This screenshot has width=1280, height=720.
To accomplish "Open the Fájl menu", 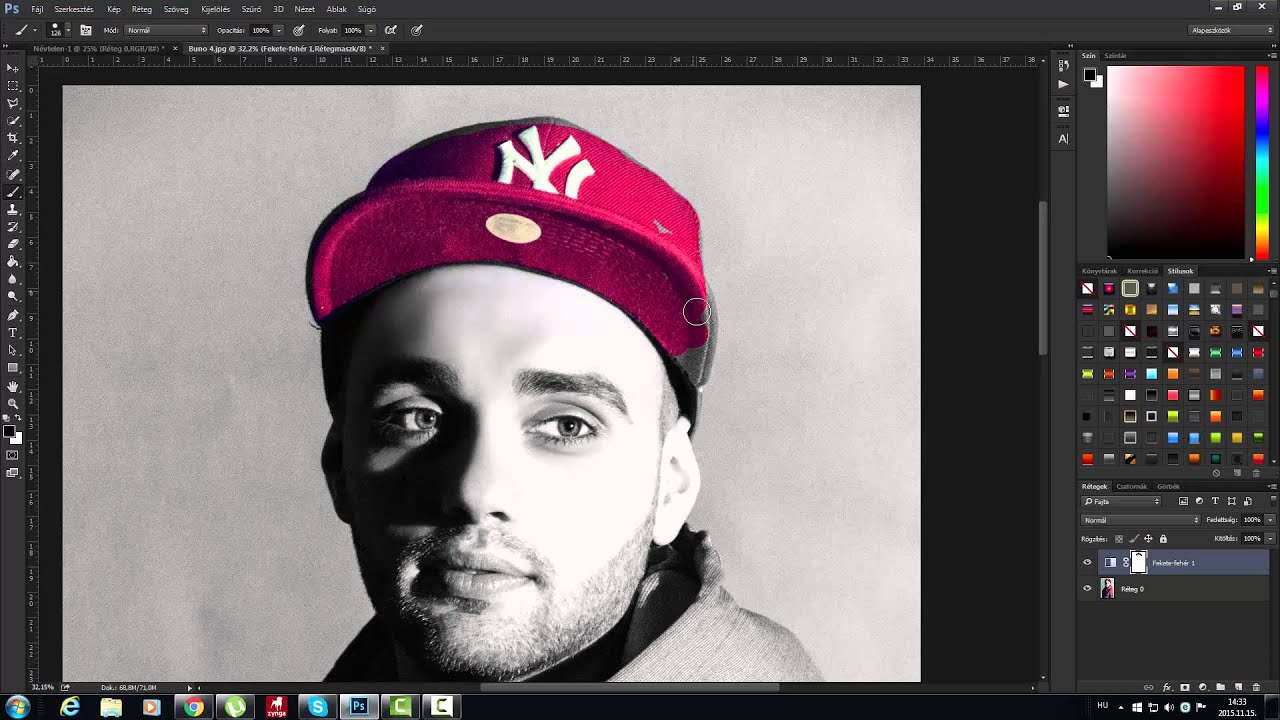I will [x=37, y=9].
